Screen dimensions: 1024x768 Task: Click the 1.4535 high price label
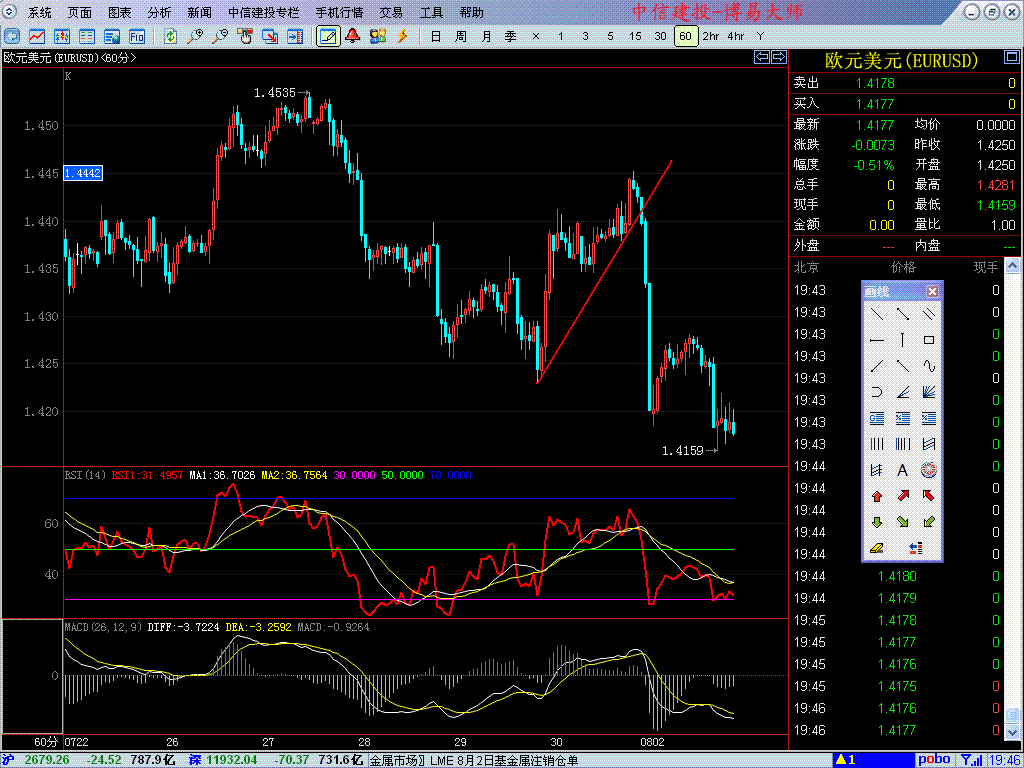pos(275,93)
